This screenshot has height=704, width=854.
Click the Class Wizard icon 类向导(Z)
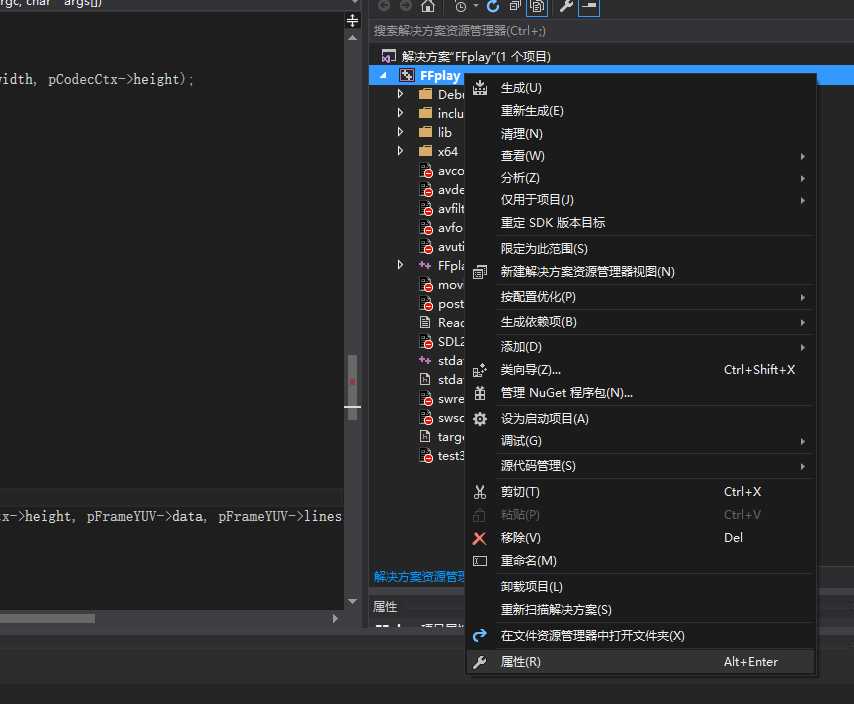click(x=480, y=370)
